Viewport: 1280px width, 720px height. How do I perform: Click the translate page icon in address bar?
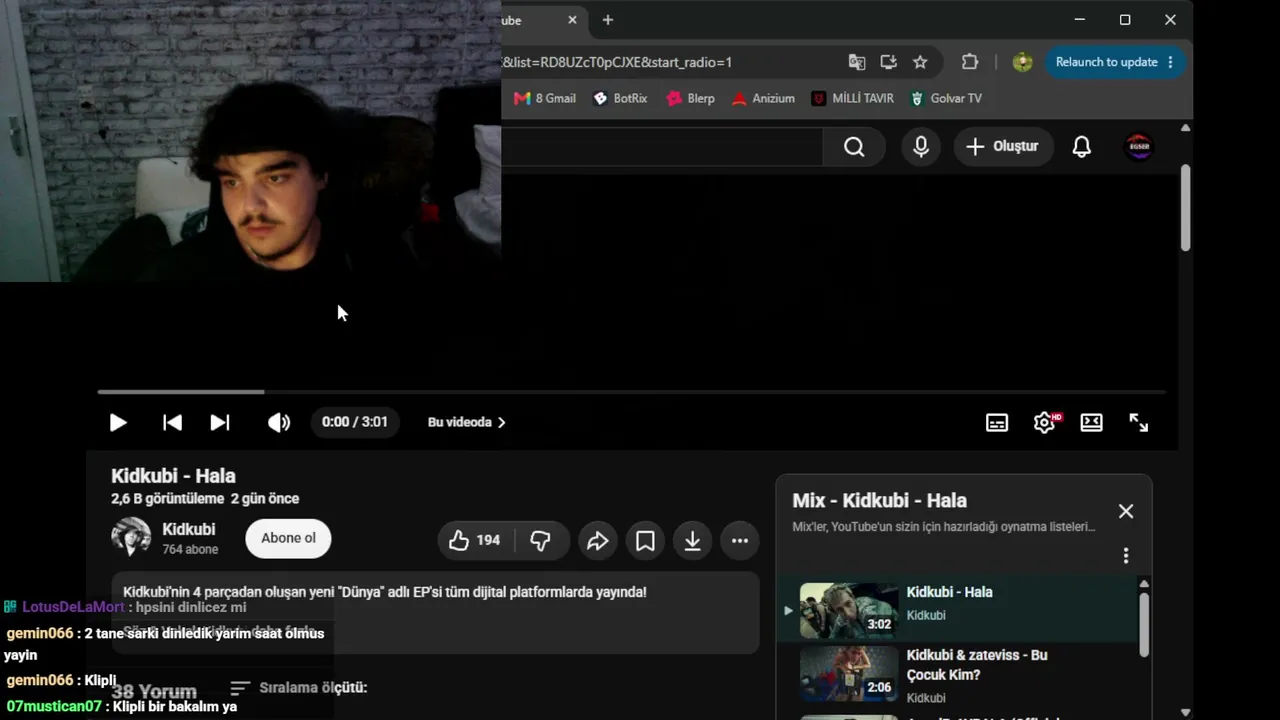(x=857, y=62)
